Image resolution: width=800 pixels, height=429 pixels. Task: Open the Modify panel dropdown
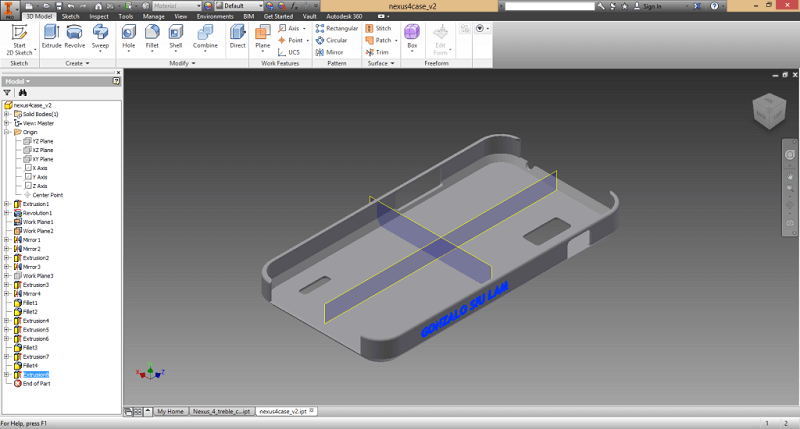[x=182, y=63]
